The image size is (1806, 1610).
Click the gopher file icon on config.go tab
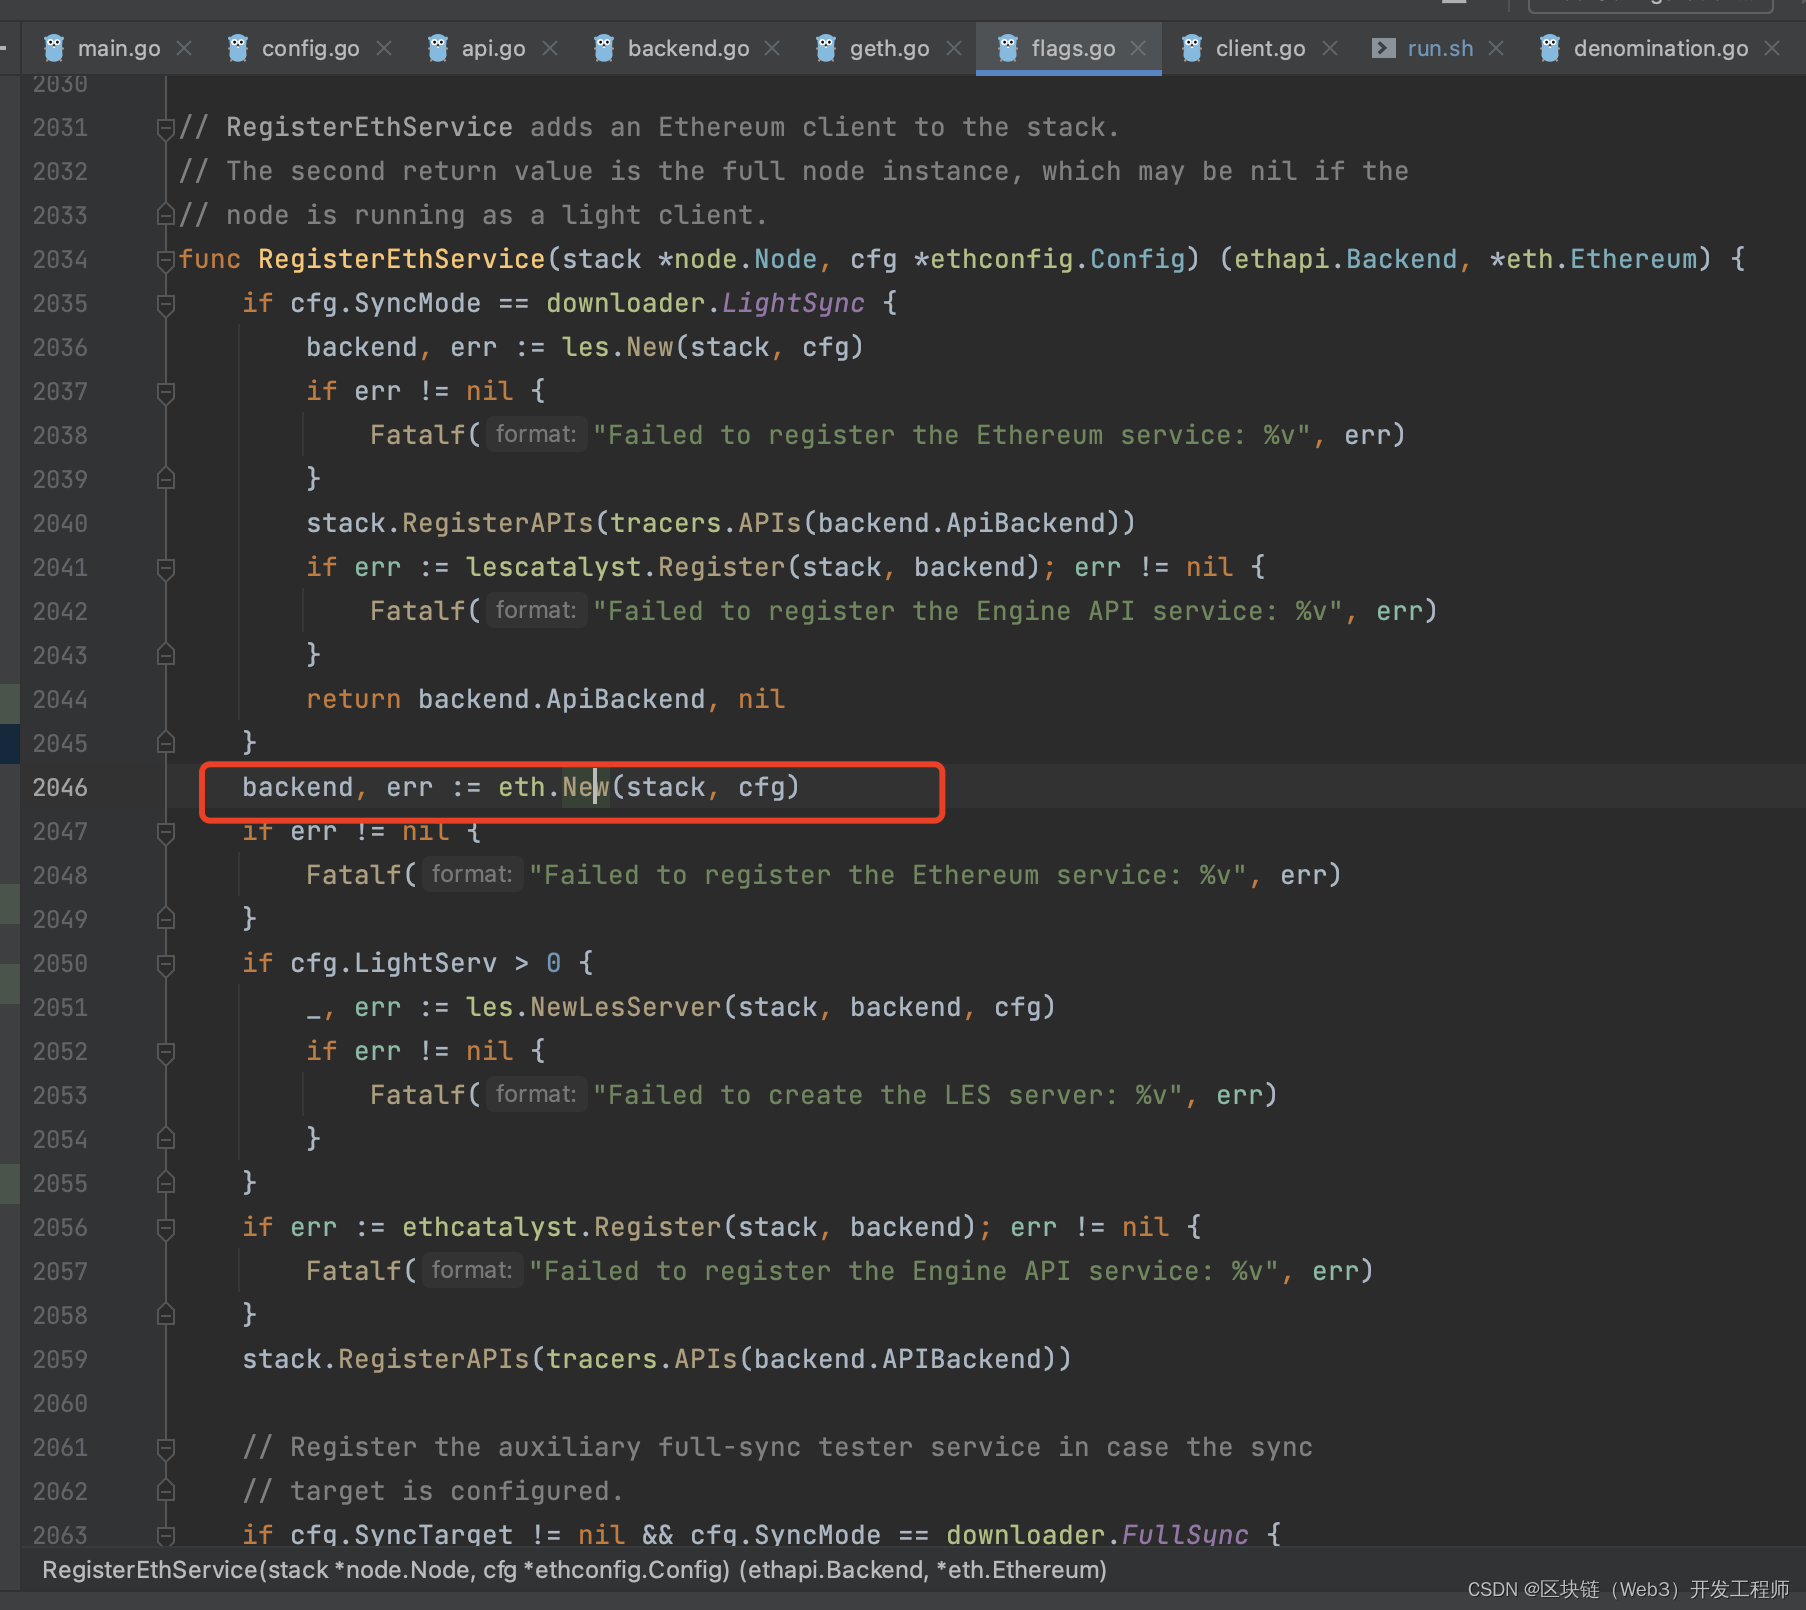[238, 48]
